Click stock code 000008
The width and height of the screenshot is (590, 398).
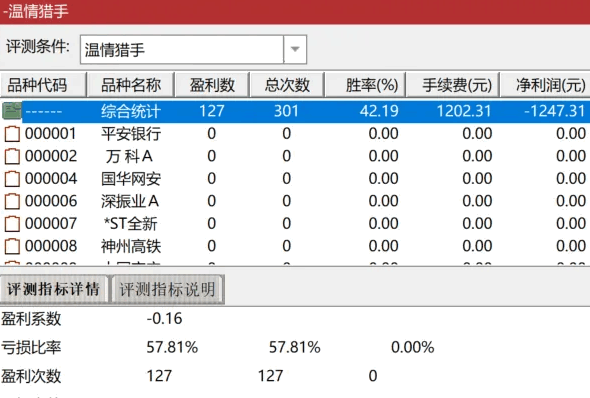pyautogui.click(x=51, y=246)
